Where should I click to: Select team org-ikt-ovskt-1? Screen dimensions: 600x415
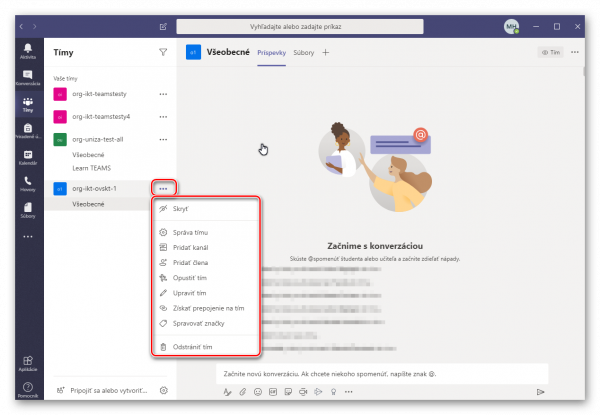coord(94,189)
